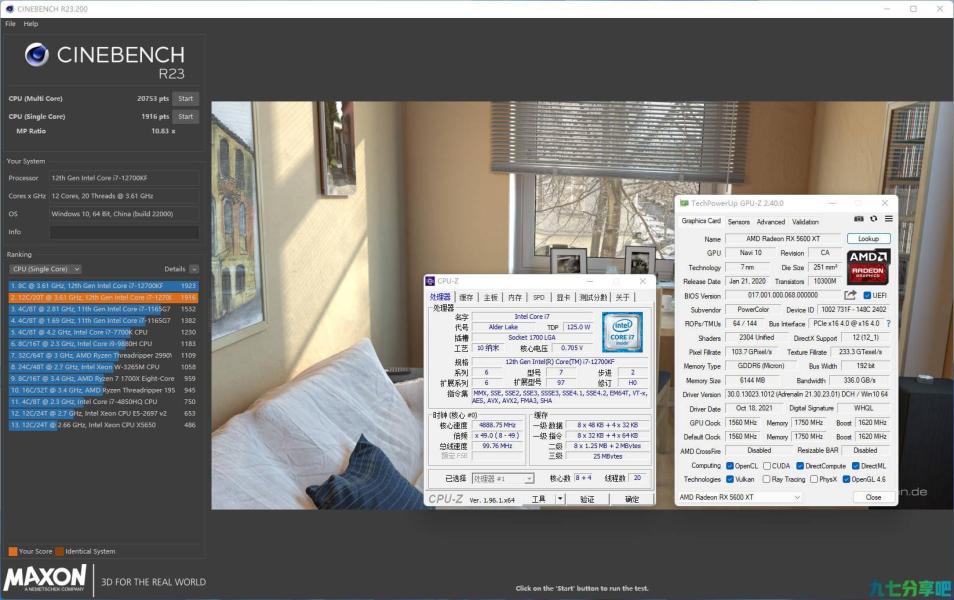Switch to the CPU-Z SPD tab
Viewport: 954px width, 600px height.
pos(539,298)
